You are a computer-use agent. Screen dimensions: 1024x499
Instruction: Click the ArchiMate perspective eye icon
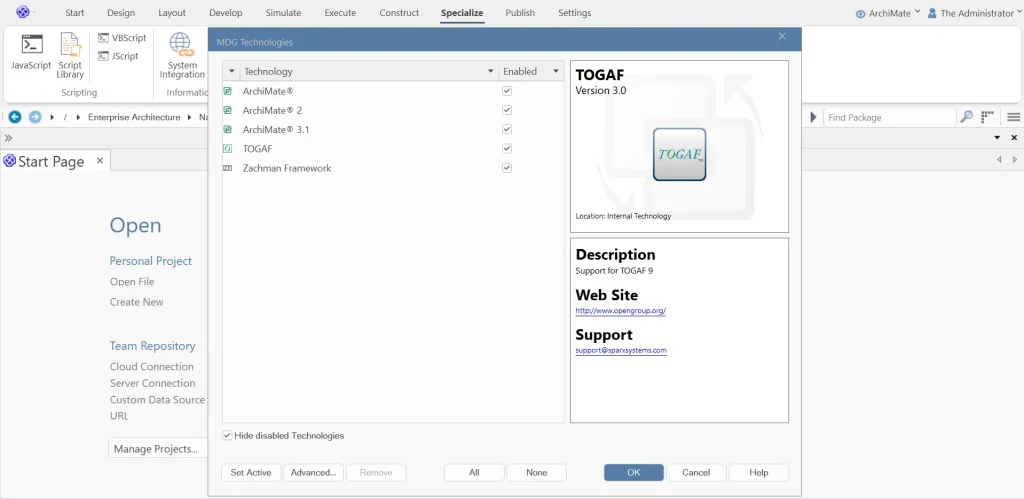point(860,14)
